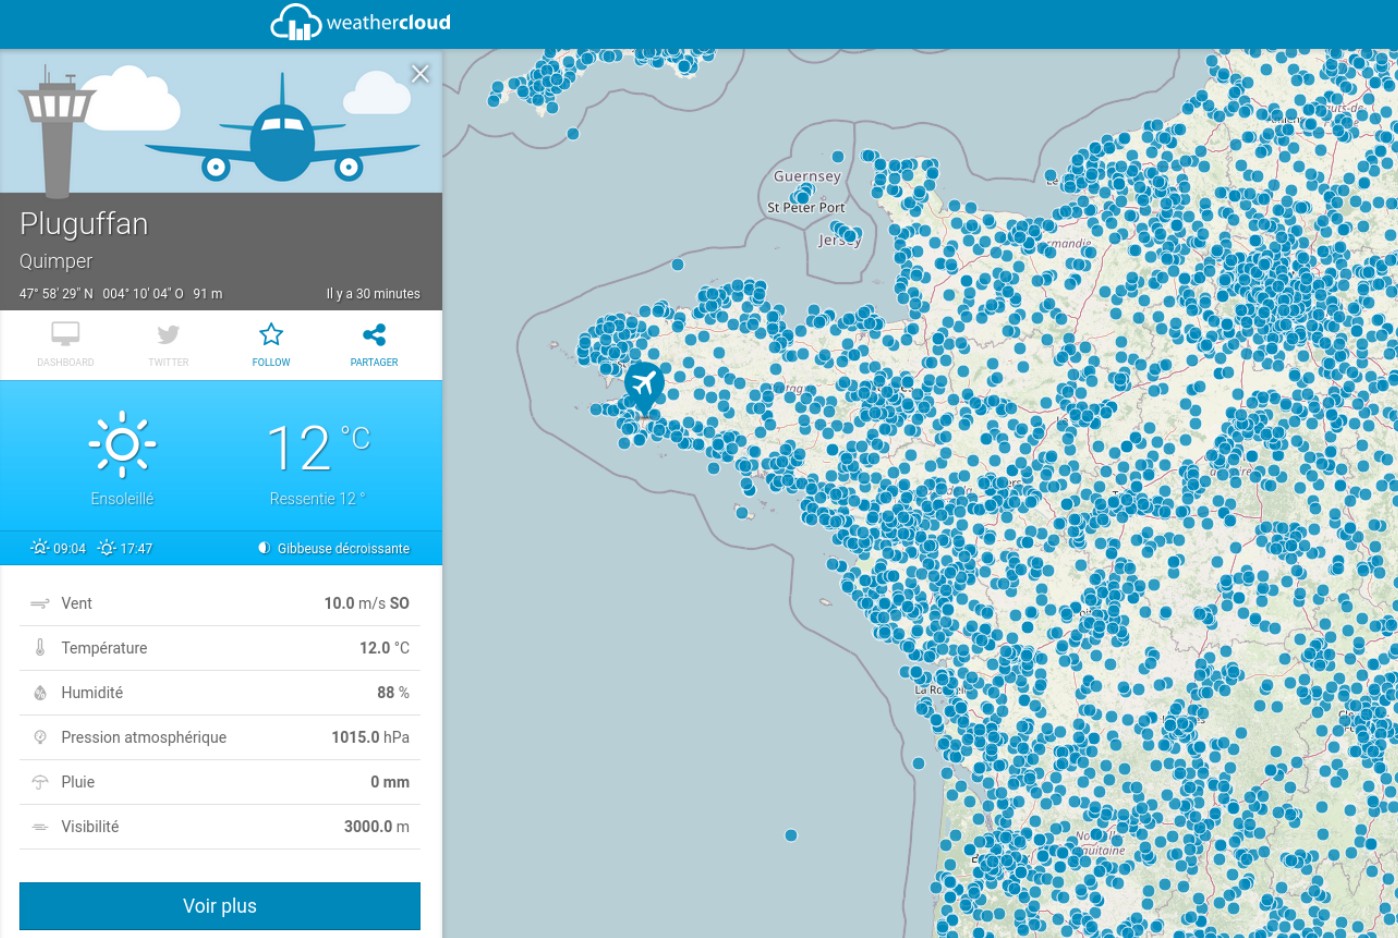
Task: Click the isolated offshore station dot near Aquitaine
Action: 791,835
